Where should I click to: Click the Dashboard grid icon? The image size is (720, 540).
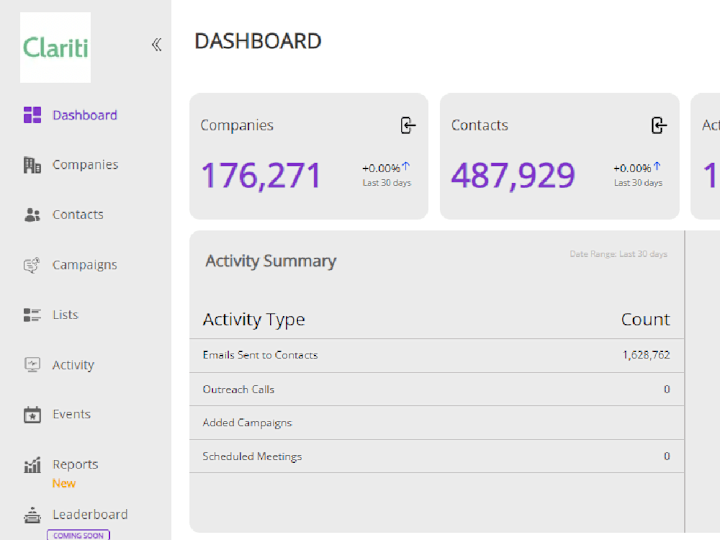[32, 115]
